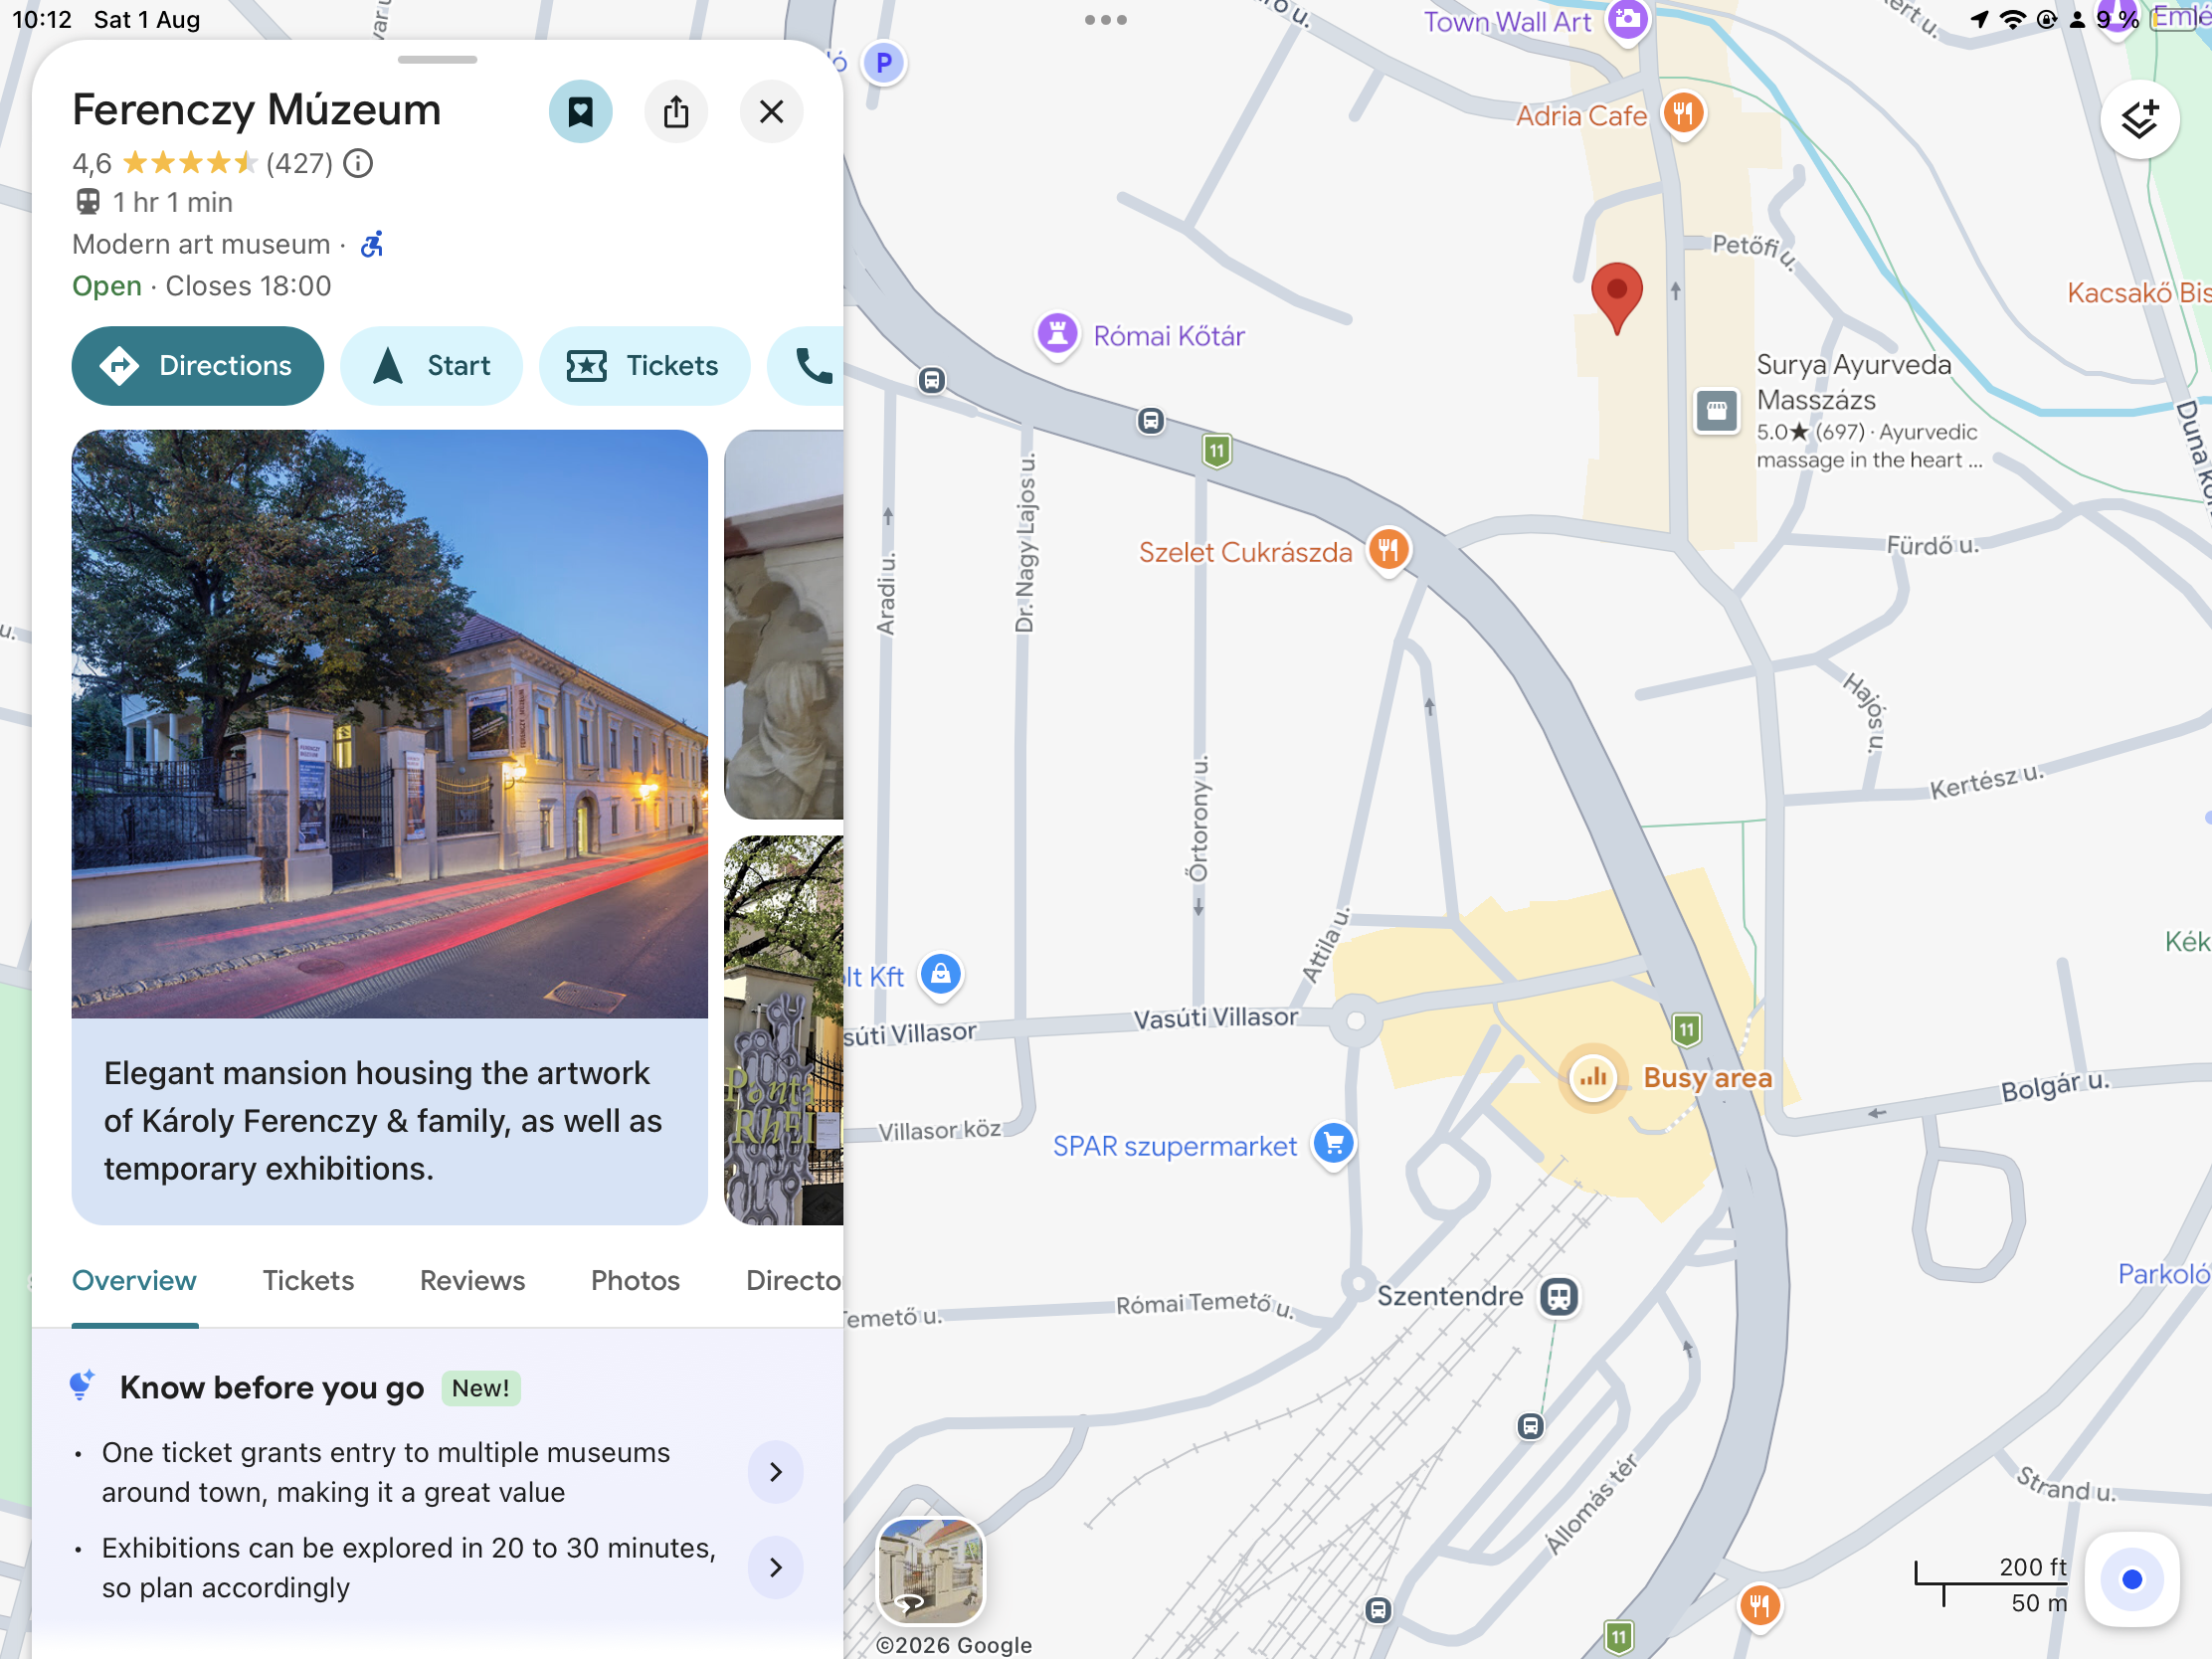This screenshot has height=1659, width=2212.
Task: Tap the clock showing 10:12
Action: click(42, 20)
